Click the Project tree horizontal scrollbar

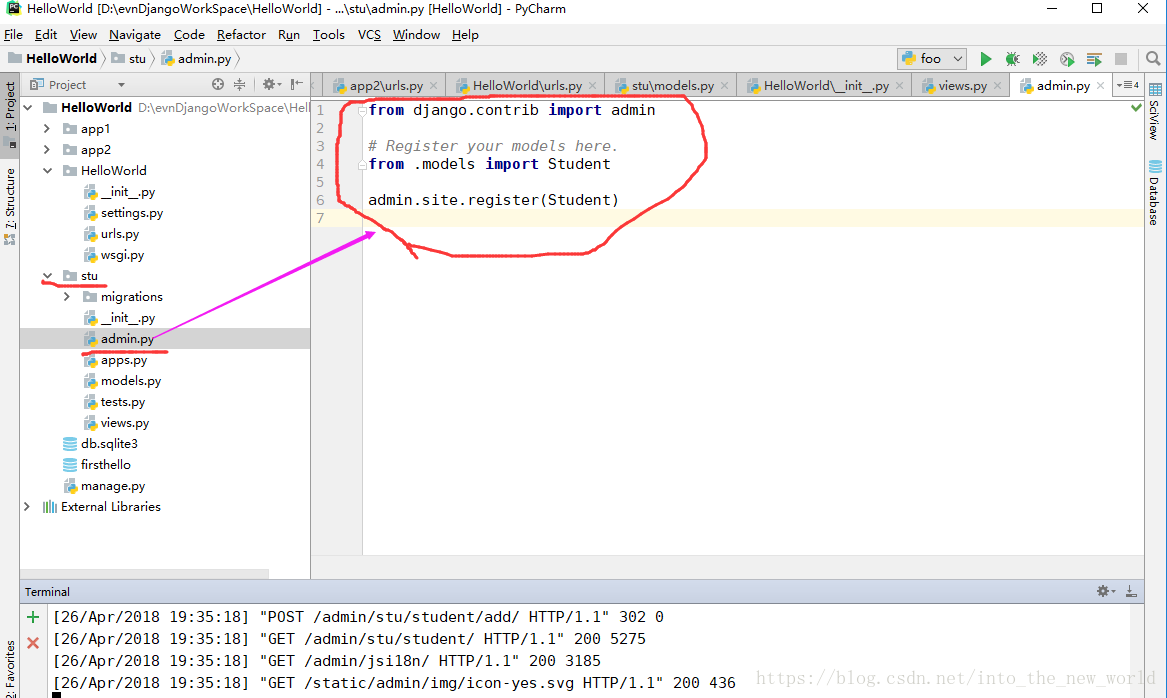145,574
